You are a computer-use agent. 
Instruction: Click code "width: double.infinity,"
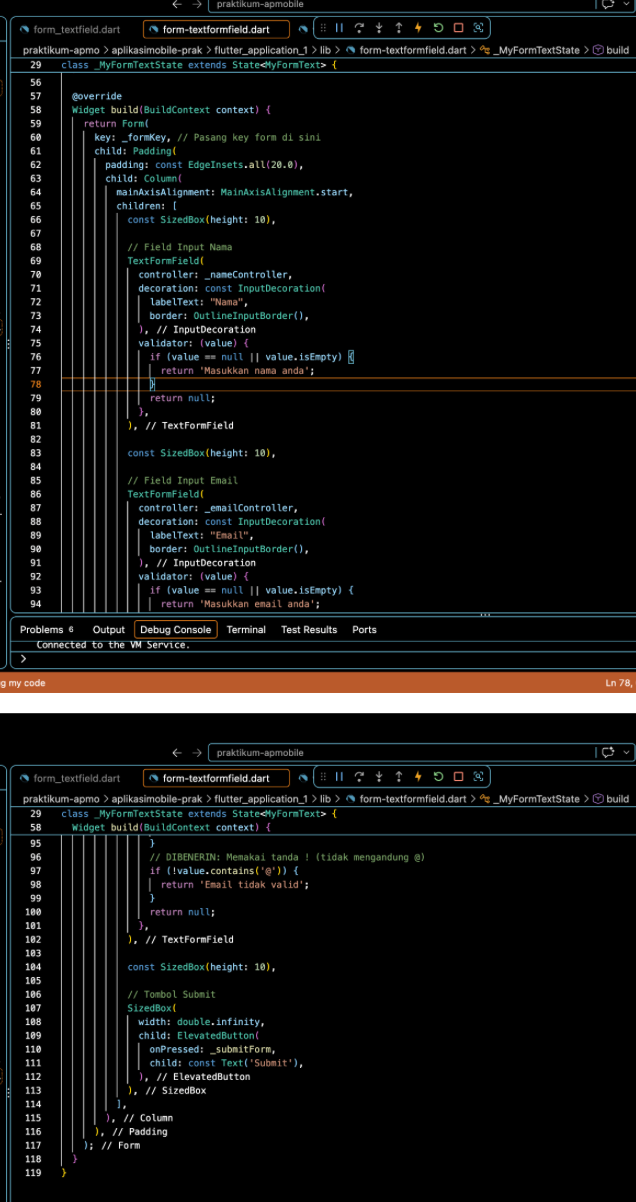(x=201, y=1022)
